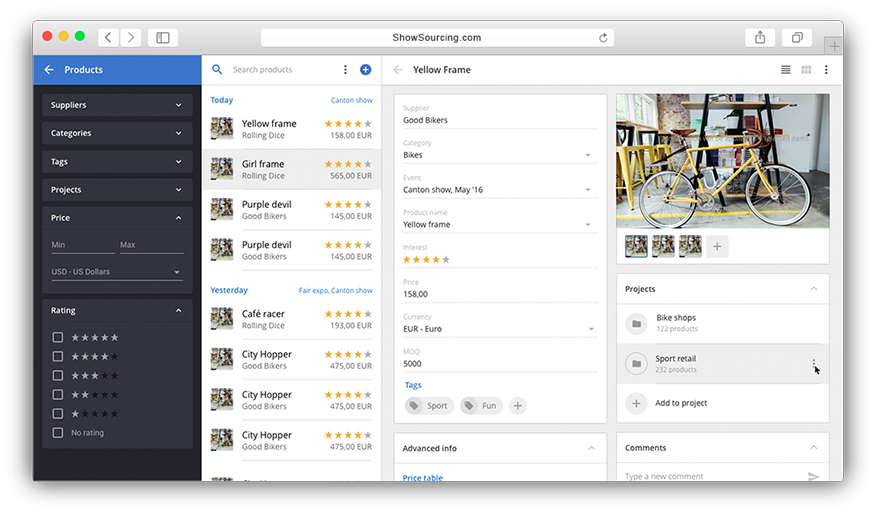The height and width of the screenshot is (514, 876).
Task: Open a new browser tab
Action: 834,46
